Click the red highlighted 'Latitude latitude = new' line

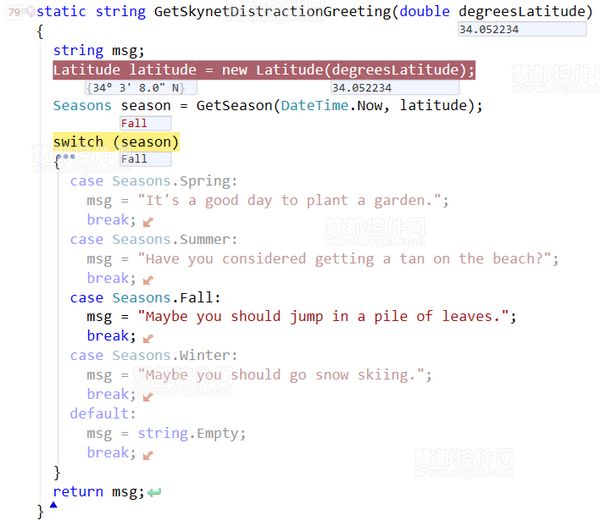264,70
